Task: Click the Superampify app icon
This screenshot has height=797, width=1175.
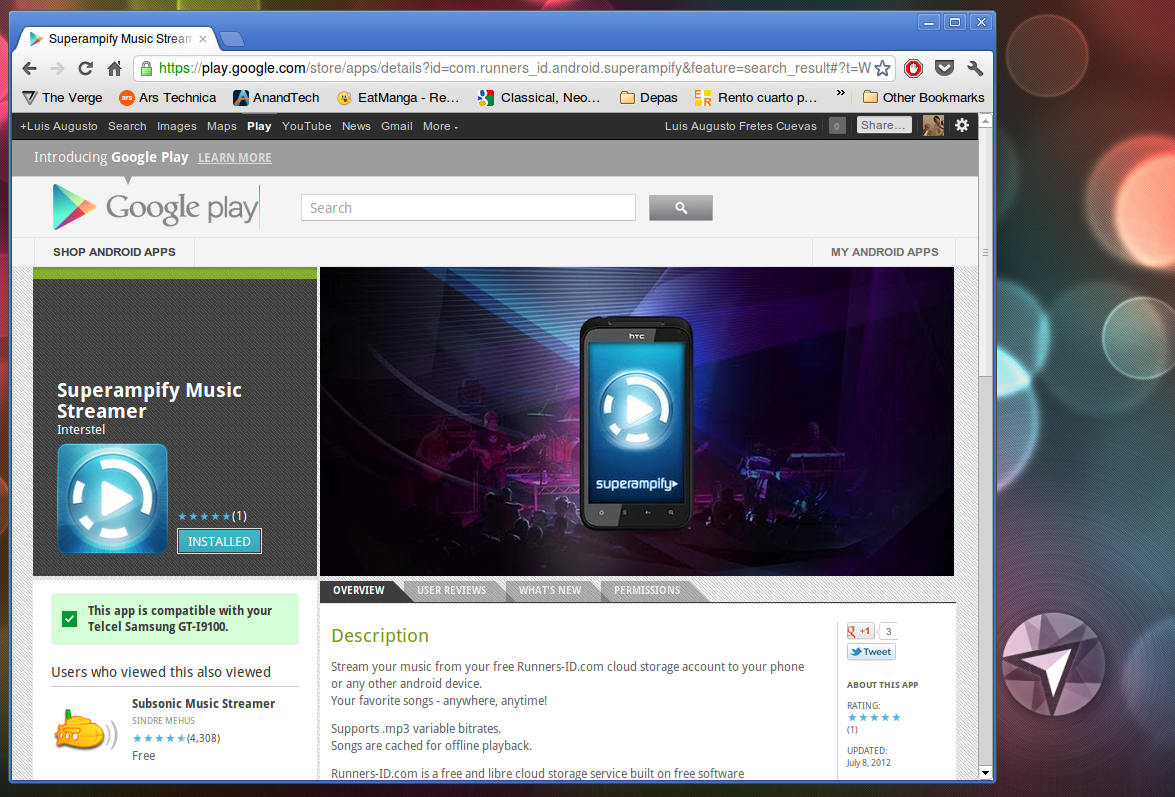Action: click(x=112, y=499)
